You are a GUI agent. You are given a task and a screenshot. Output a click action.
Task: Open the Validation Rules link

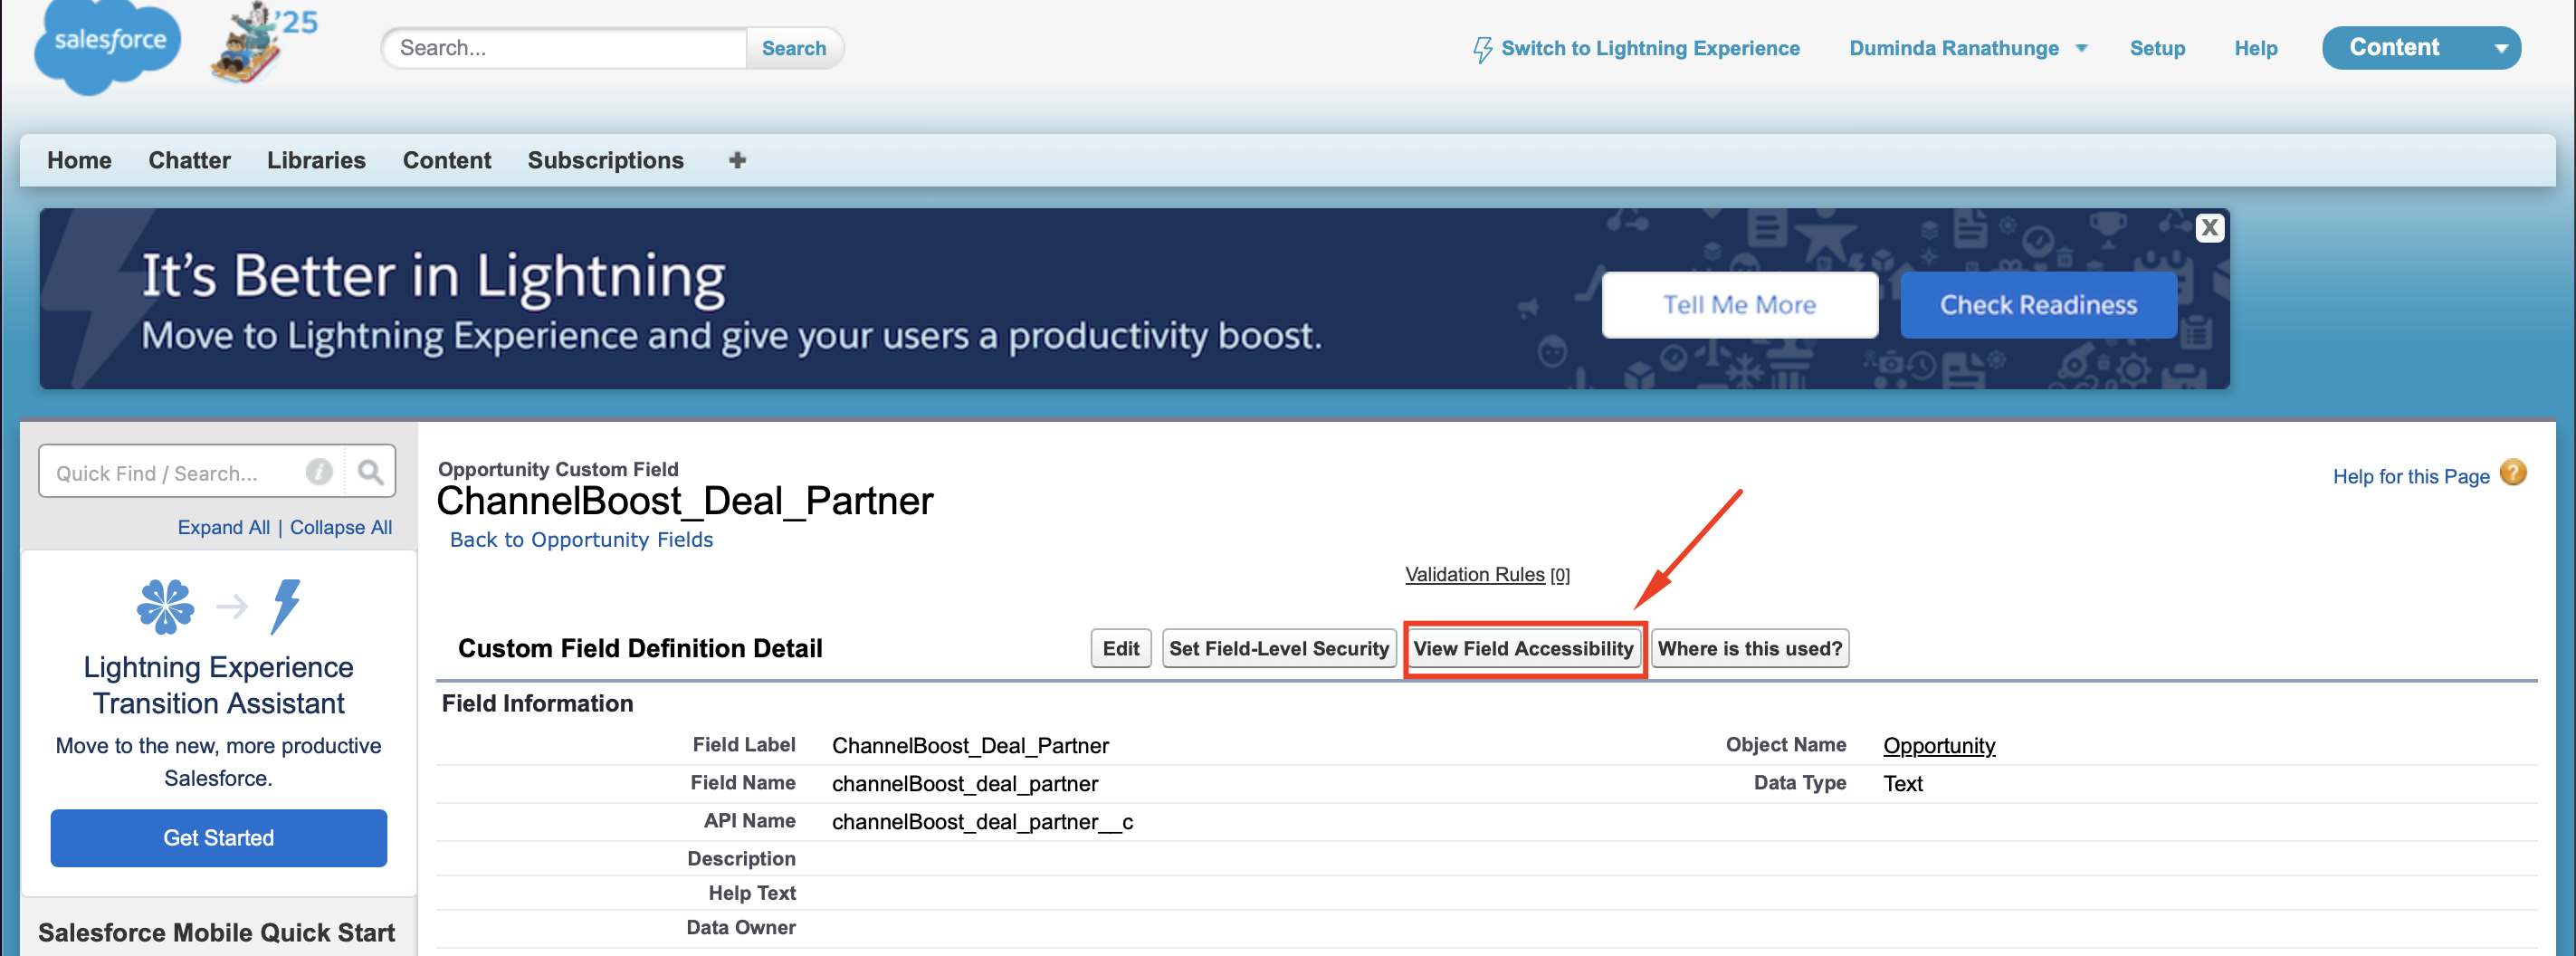(x=1474, y=574)
